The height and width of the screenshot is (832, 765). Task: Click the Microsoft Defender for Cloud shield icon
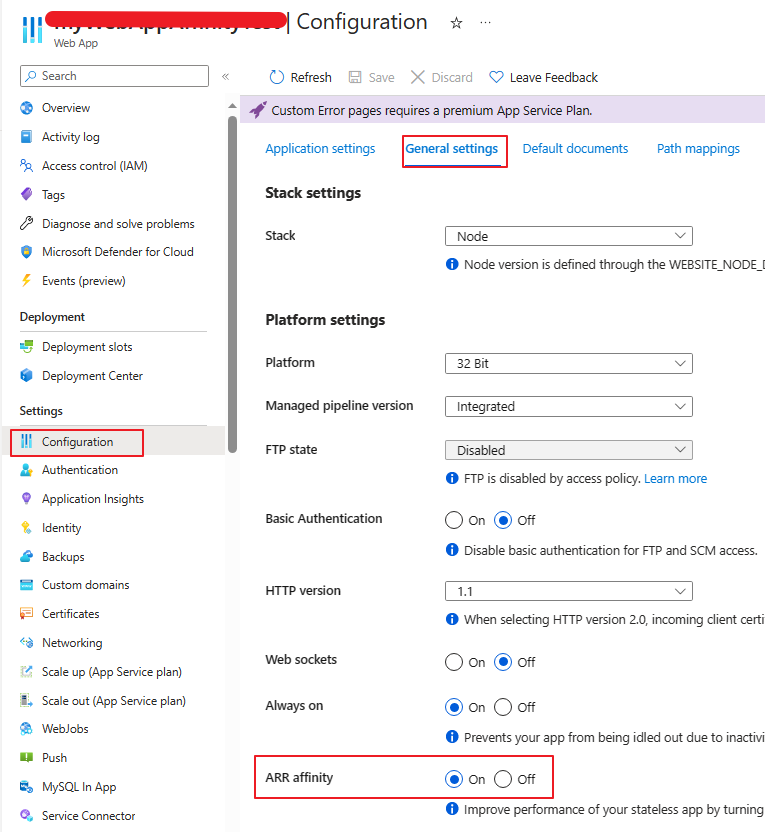pyautogui.click(x=27, y=252)
